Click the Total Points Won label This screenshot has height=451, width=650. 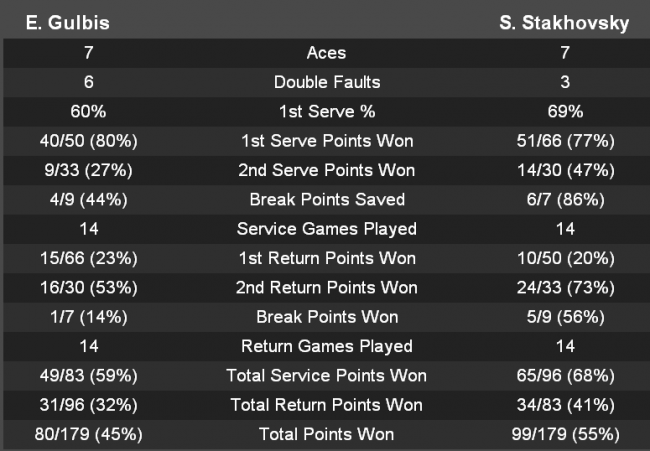click(327, 434)
